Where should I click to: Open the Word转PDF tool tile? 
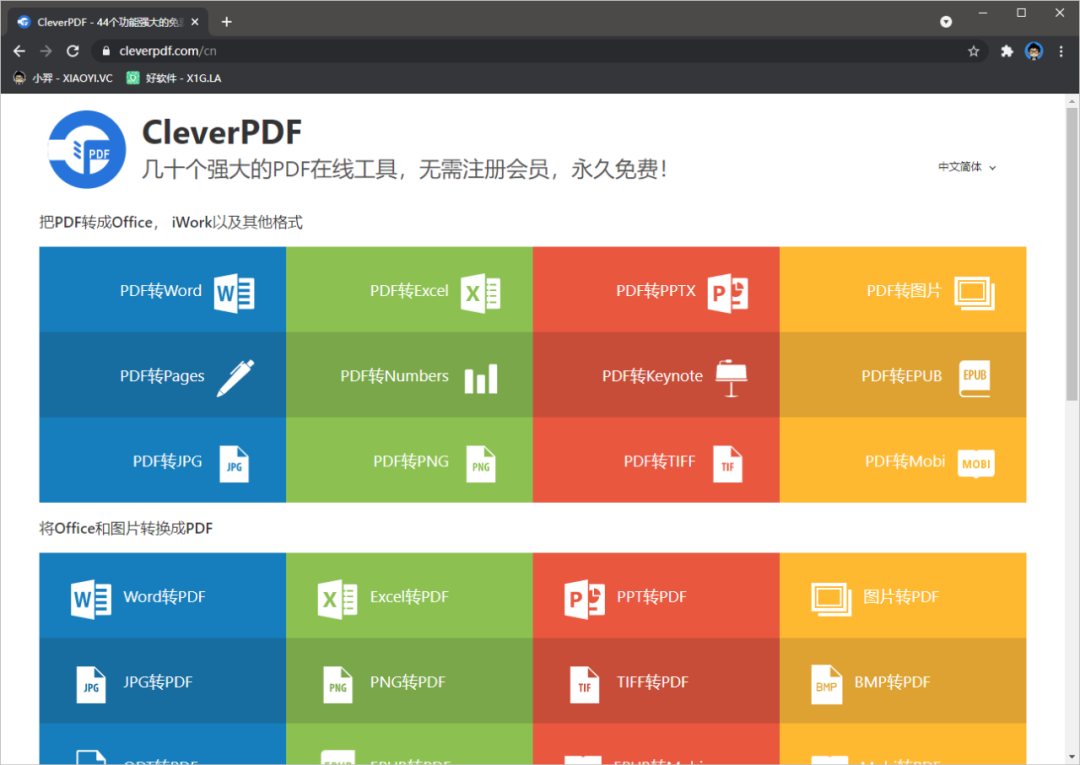point(162,597)
